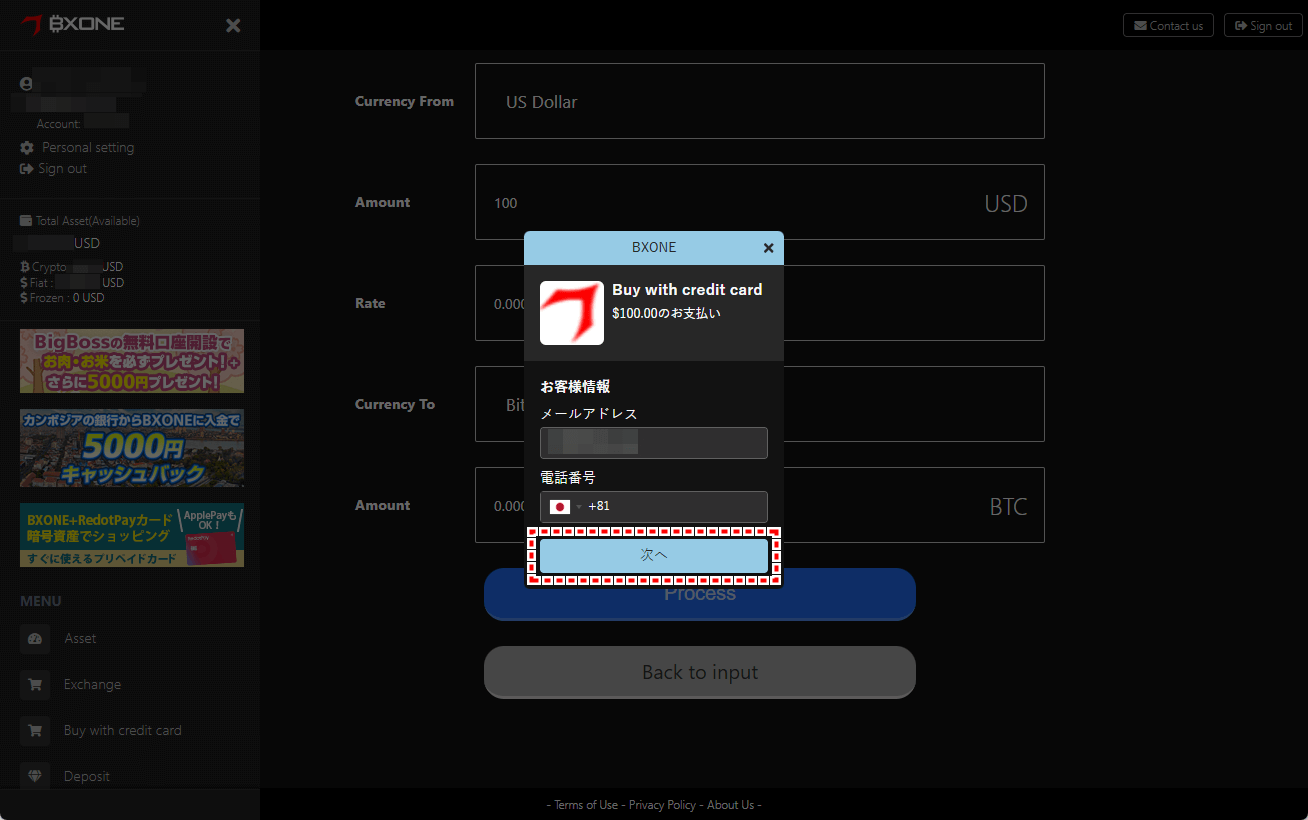Close the sidebar with the X icon
This screenshot has width=1308, height=820.
(233, 25)
